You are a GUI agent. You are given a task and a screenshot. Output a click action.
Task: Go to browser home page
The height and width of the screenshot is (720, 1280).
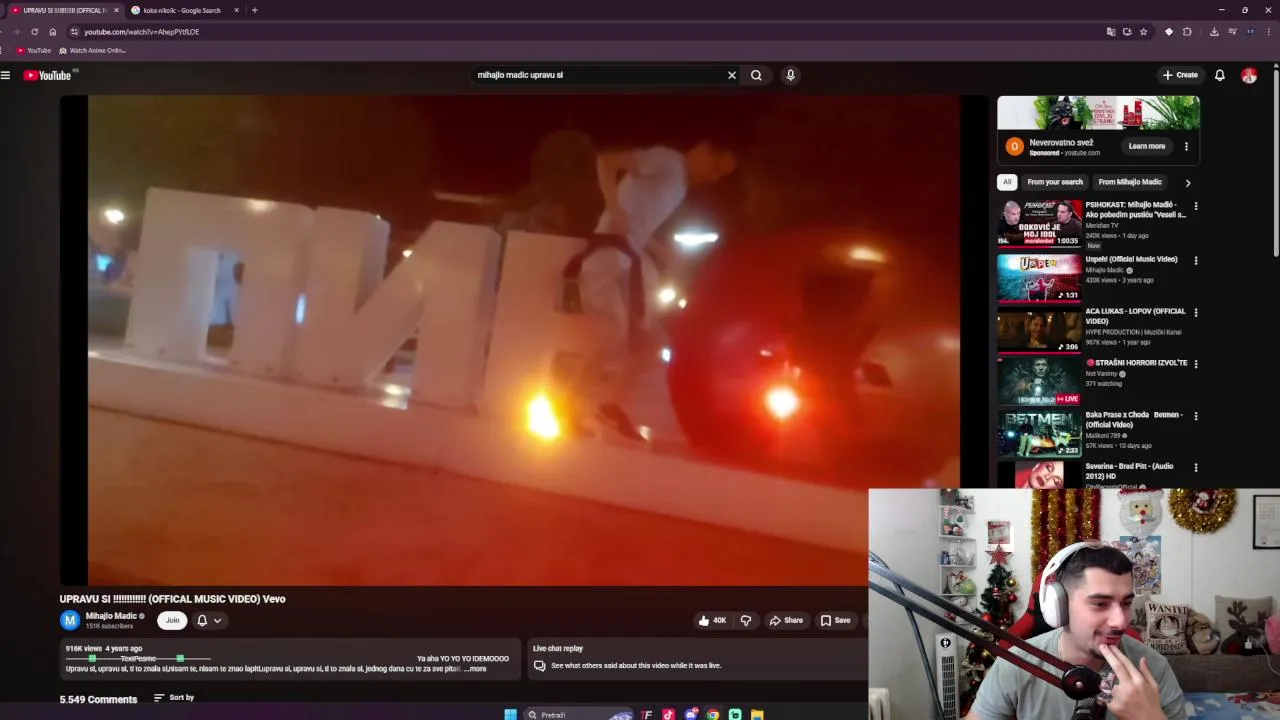click(53, 32)
